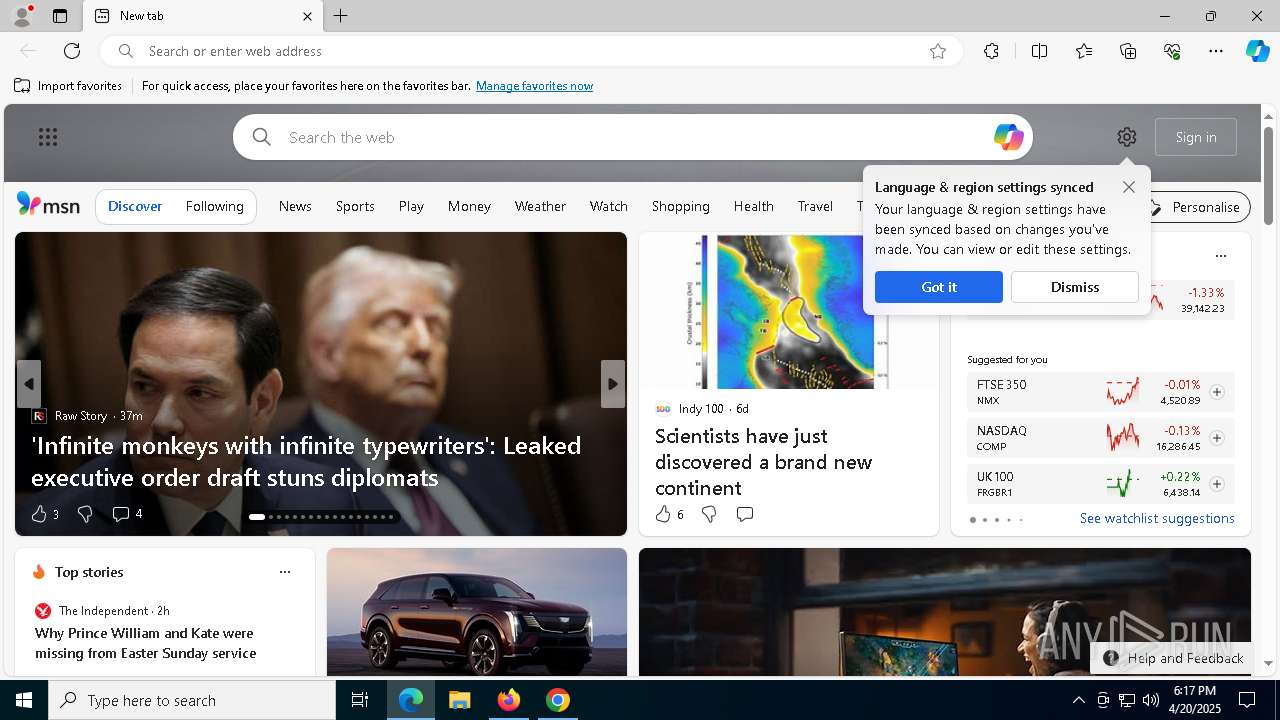Add this page to favorites star
The image size is (1280, 720).
click(x=938, y=51)
